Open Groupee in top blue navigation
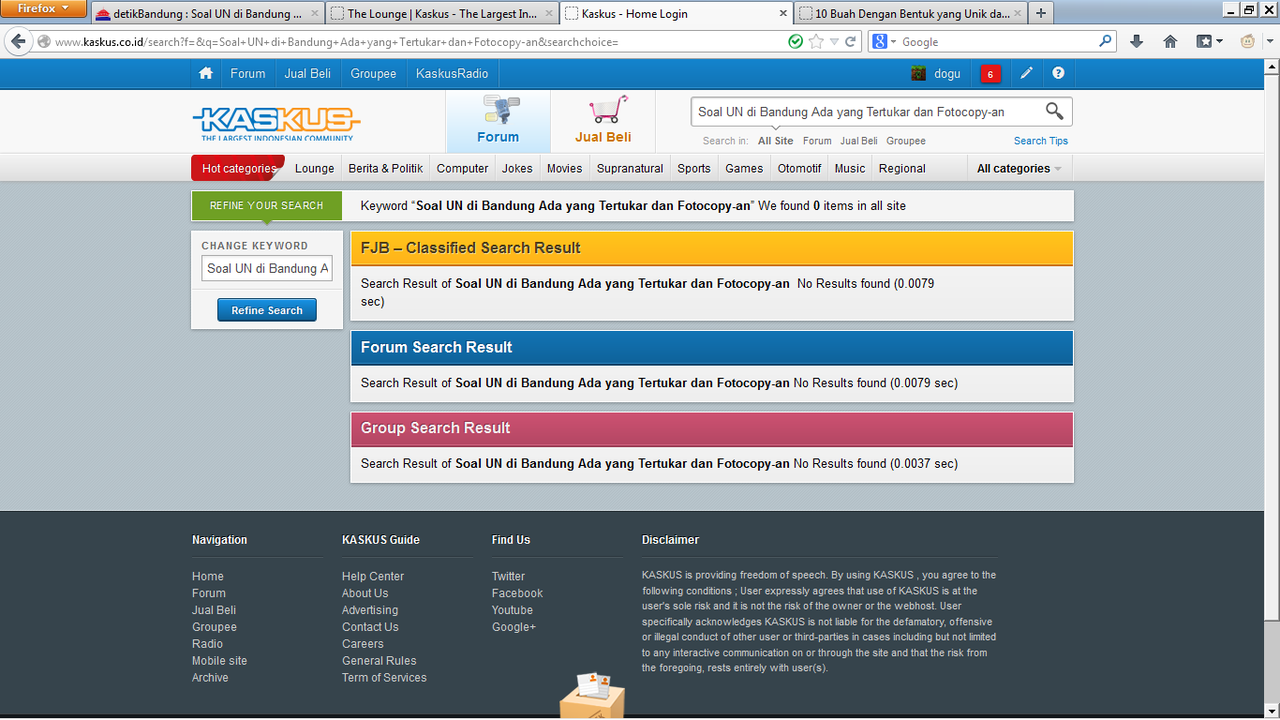The image size is (1280, 720). tap(373, 73)
